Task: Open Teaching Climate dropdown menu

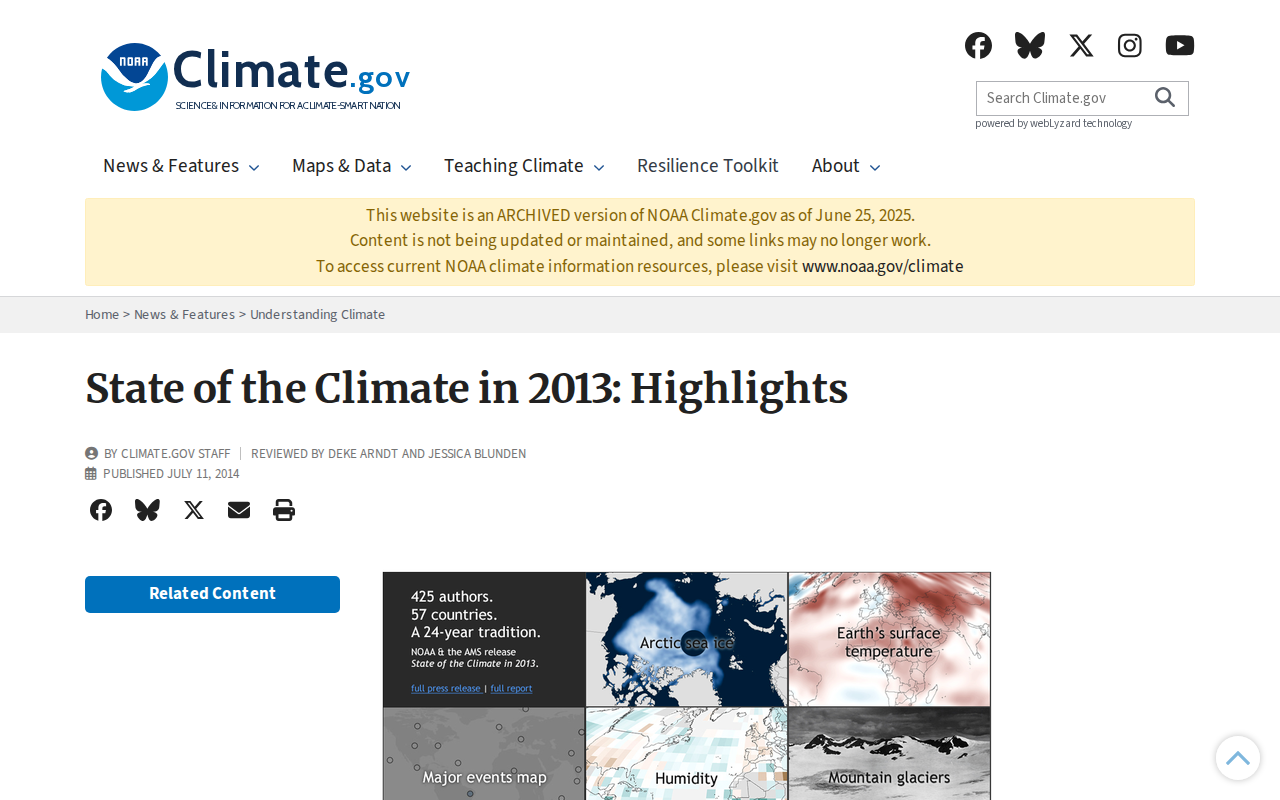Action: click(524, 166)
